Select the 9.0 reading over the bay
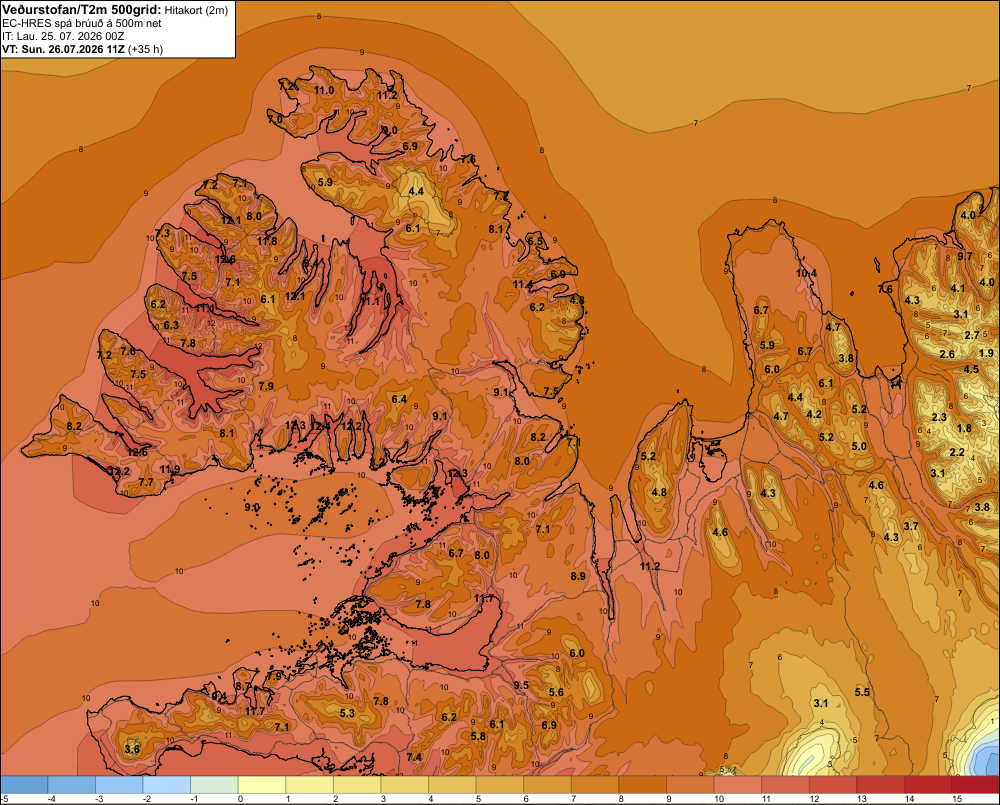1000x805 pixels. (x=252, y=508)
